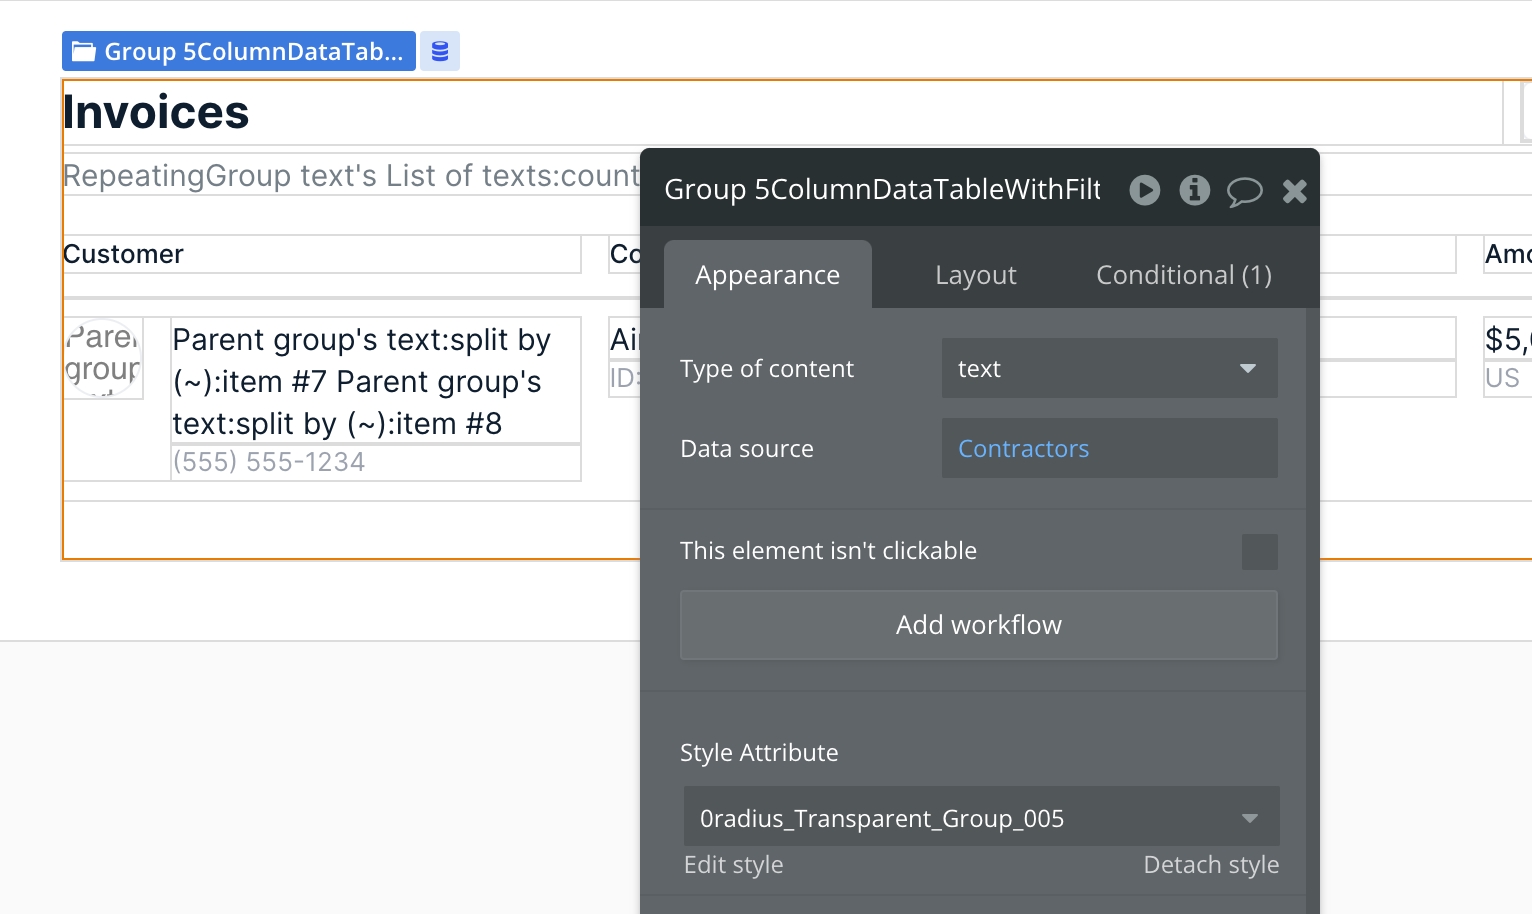This screenshot has width=1532, height=914.
Task: Toggle "This element isn't clickable" checkbox
Action: (1259, 552)
